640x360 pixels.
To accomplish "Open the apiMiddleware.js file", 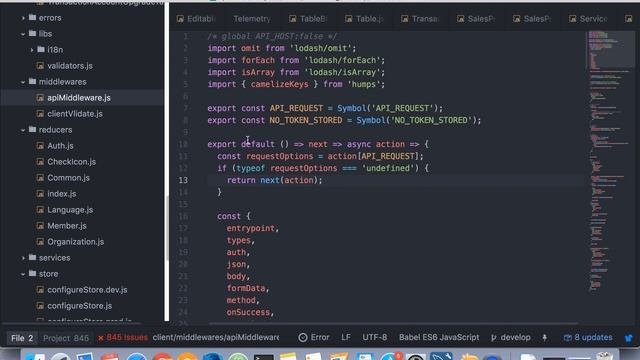I will point(79,98).
